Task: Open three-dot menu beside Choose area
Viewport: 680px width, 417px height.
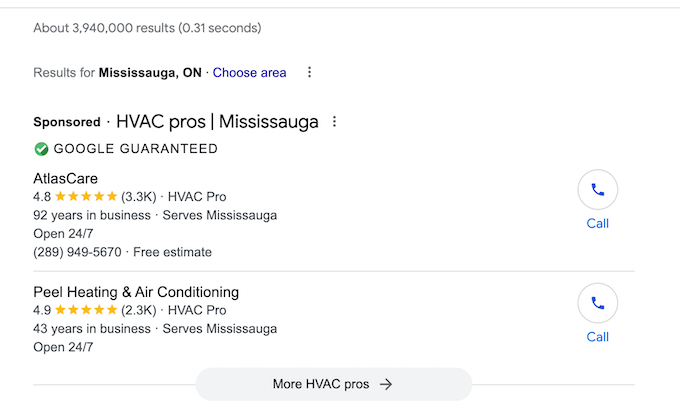Action: click(x=310, y=72)
